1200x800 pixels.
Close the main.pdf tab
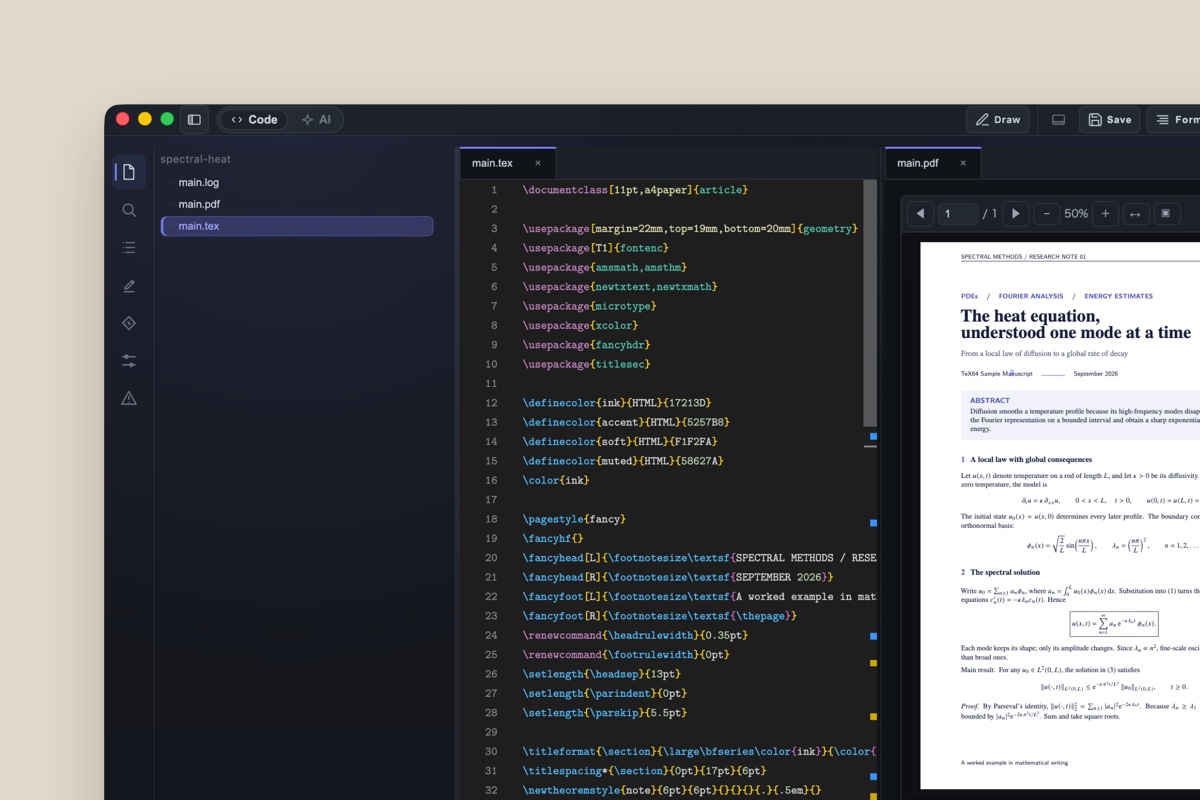click(964, 163)
